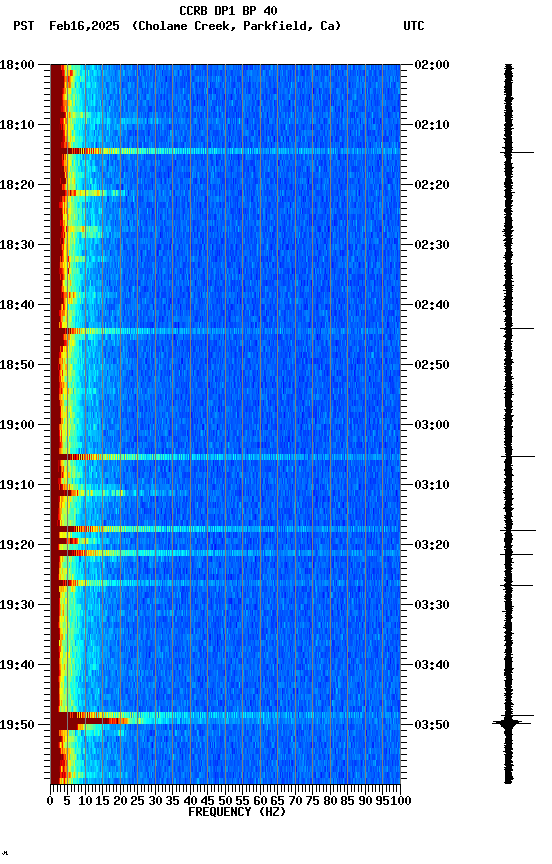Click the spectrogram event band near 19:21
Viewport: 552px width, 864px height.
(225, 553)
